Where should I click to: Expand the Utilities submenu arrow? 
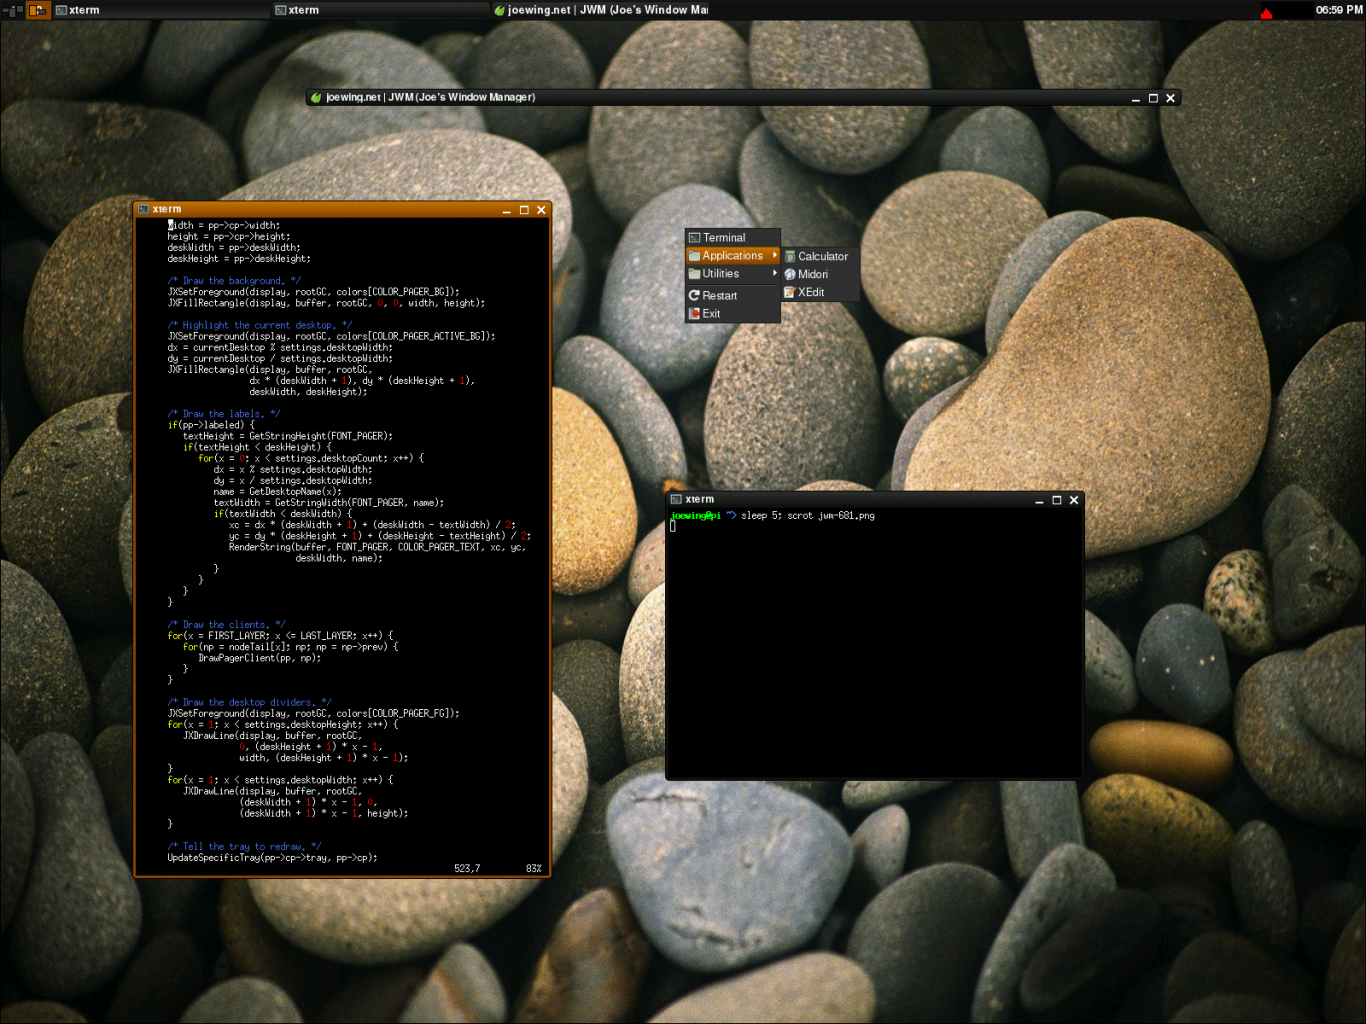point(774,274)
